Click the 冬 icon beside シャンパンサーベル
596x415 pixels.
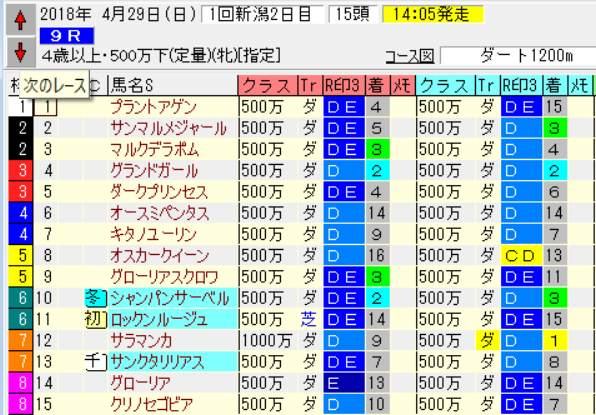pyautogui.click(x=95, y=298)
